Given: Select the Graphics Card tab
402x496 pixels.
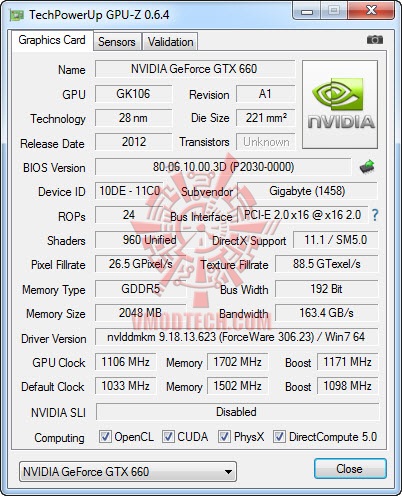Looking at the screenshot, I should 52,40.
